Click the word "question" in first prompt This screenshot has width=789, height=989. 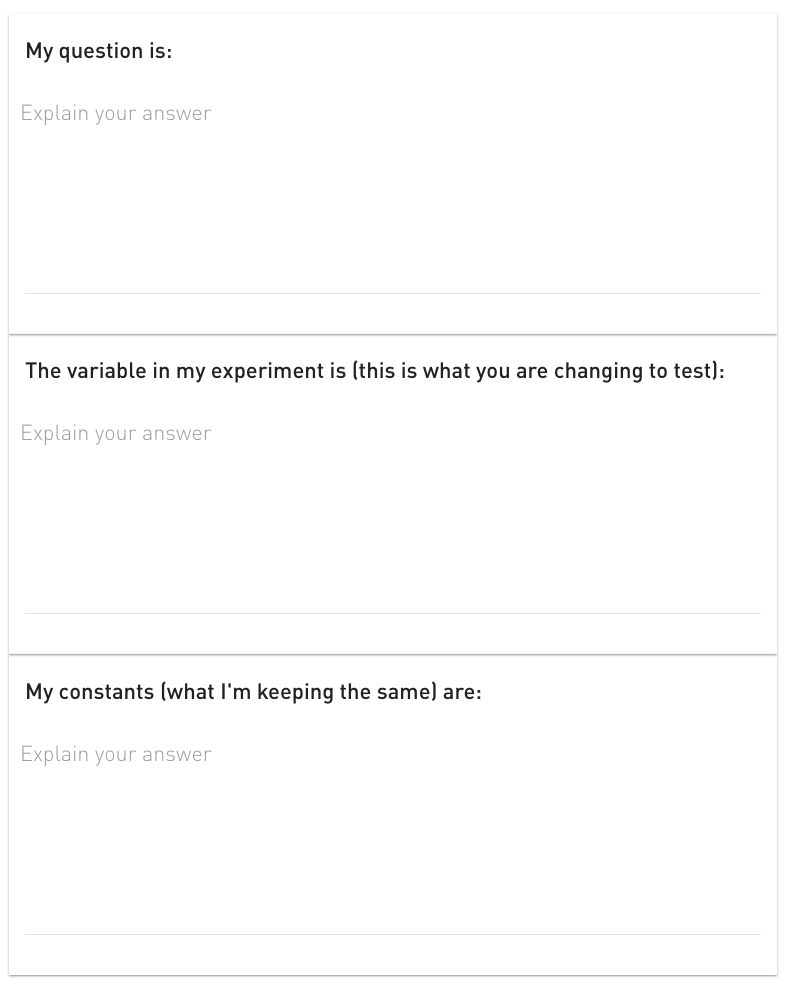pos(101,52)
